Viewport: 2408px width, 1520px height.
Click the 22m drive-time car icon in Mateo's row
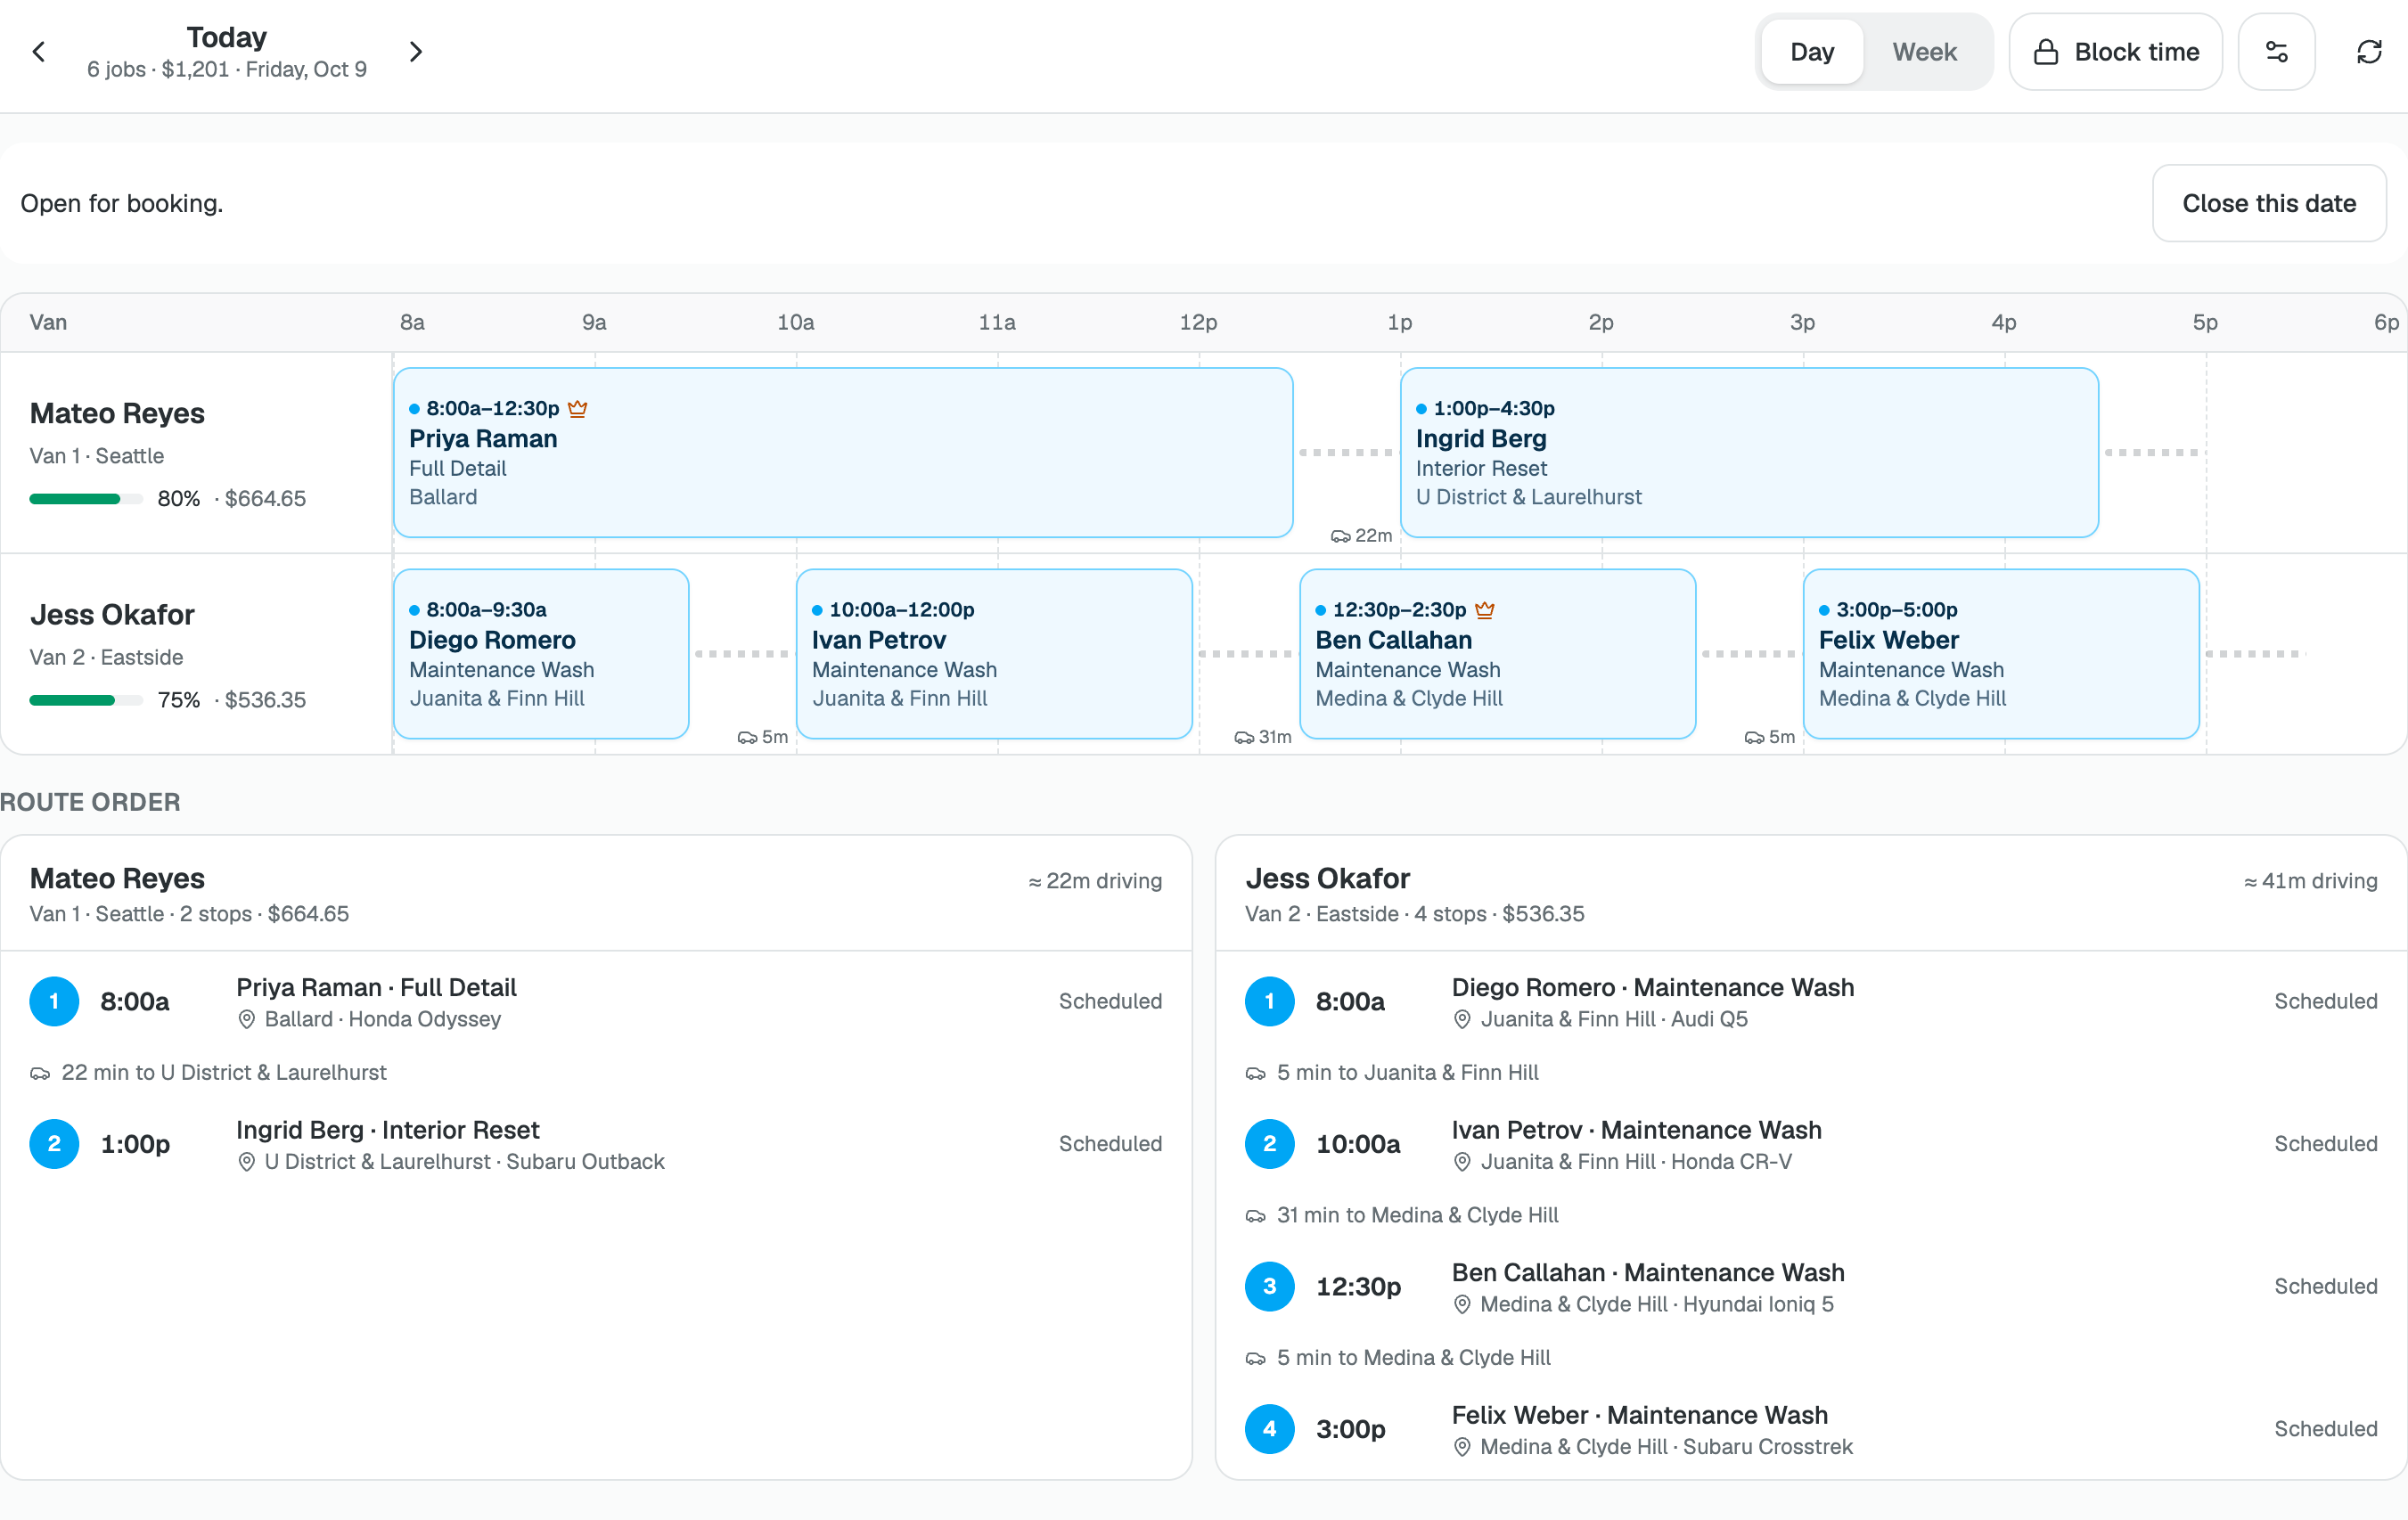coord(1340,536)
